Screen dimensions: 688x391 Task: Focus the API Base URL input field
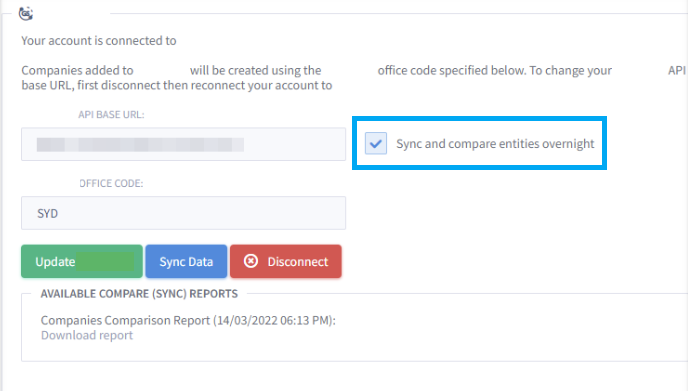pos(183,144)
